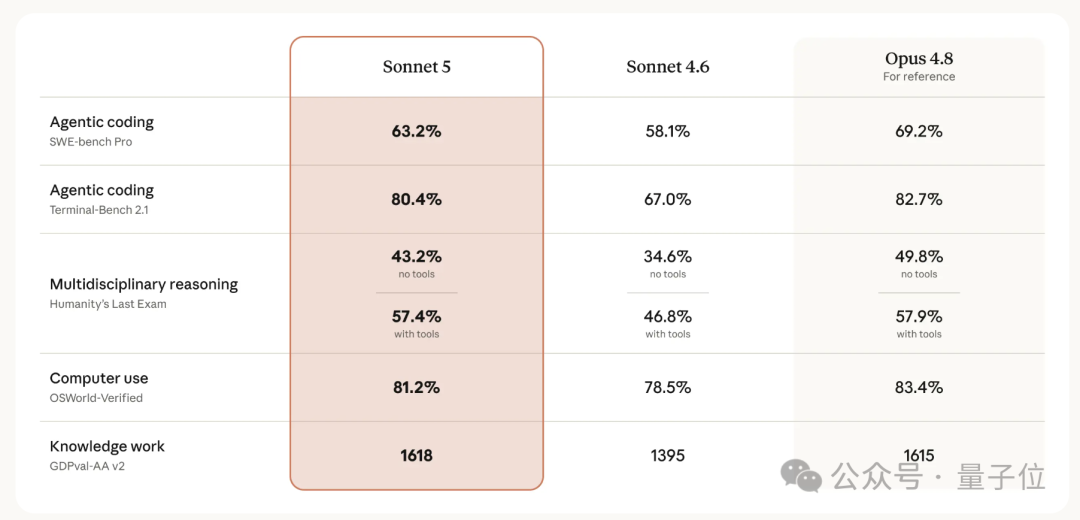Viewport: 1080px width, 520px height.
Task: Select the Sonnet 5 column header
Action: click(417, 67)
